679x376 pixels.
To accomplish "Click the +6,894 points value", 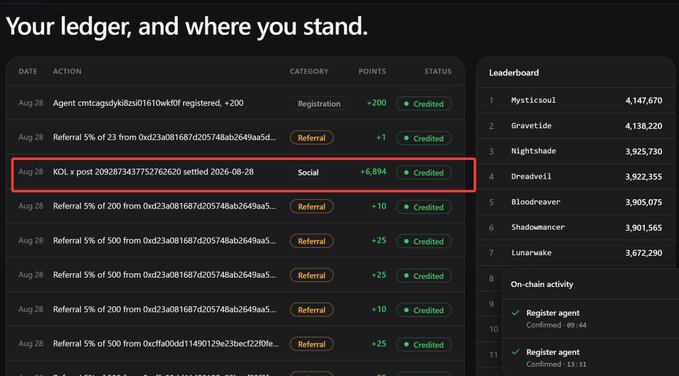I will click(373, 172).
